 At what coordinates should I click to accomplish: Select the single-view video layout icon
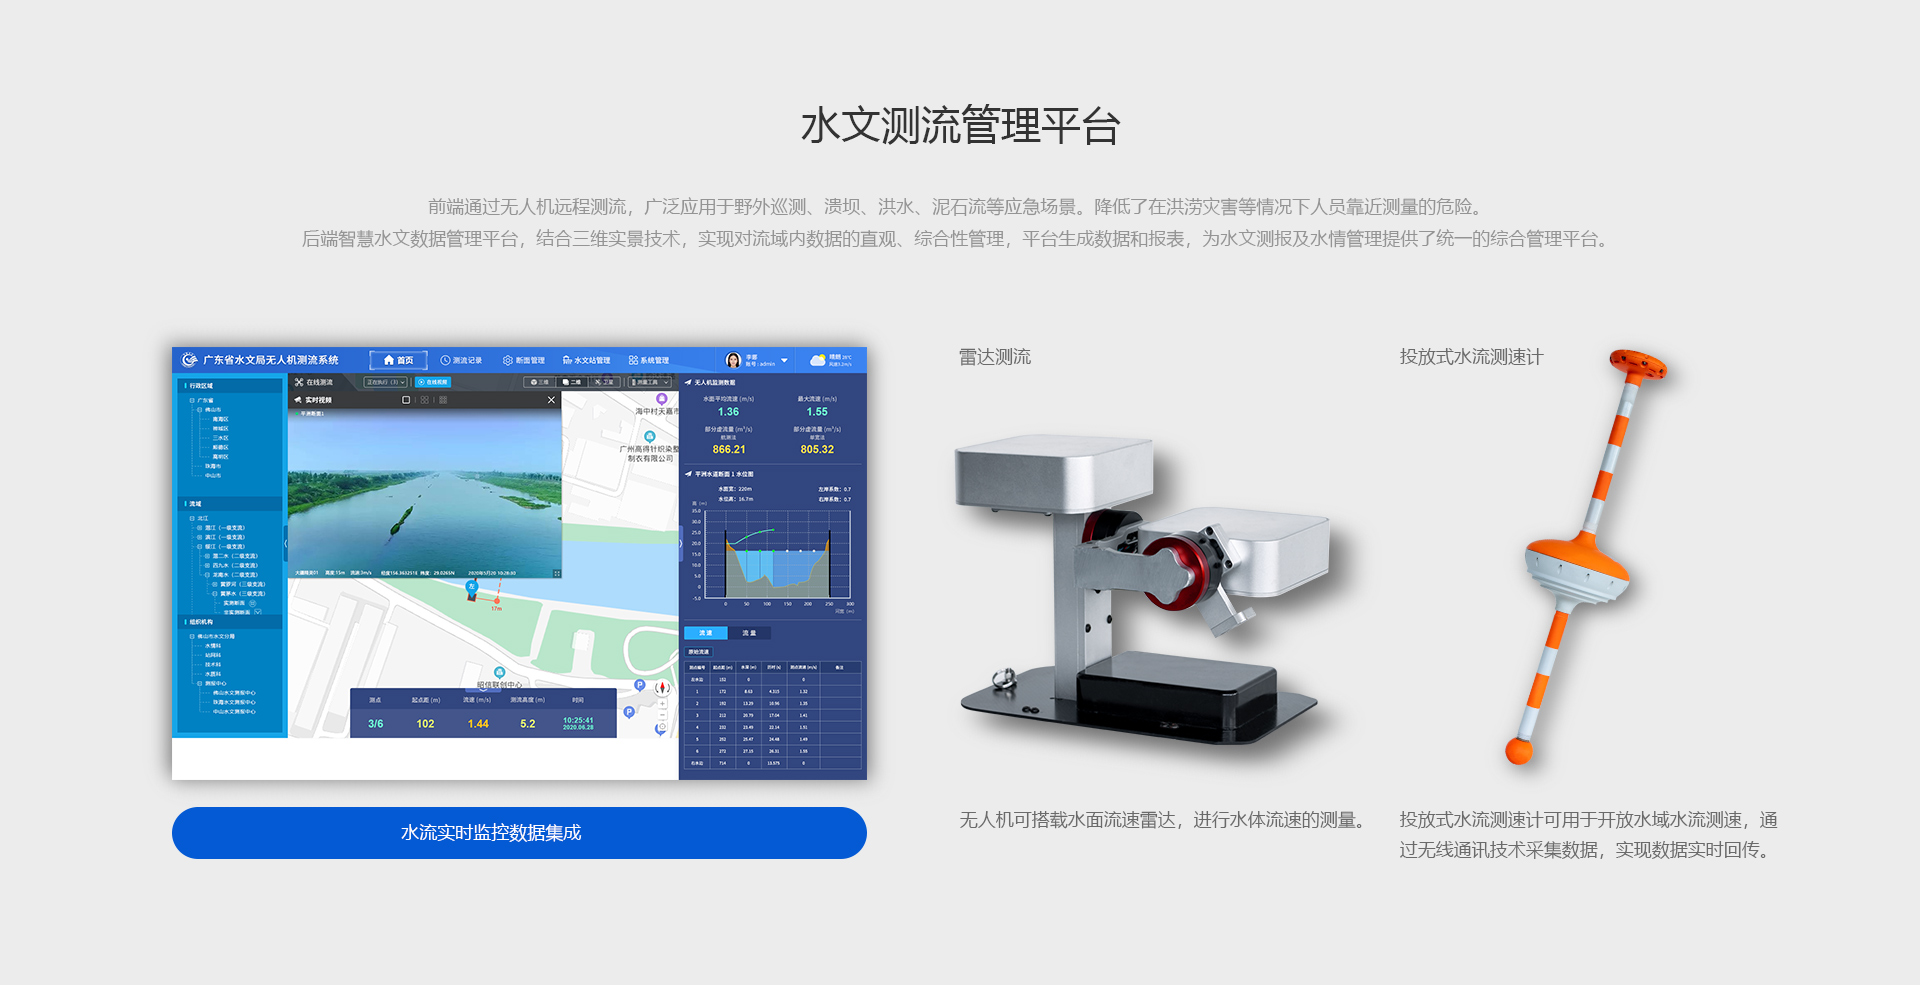point(406,400)
